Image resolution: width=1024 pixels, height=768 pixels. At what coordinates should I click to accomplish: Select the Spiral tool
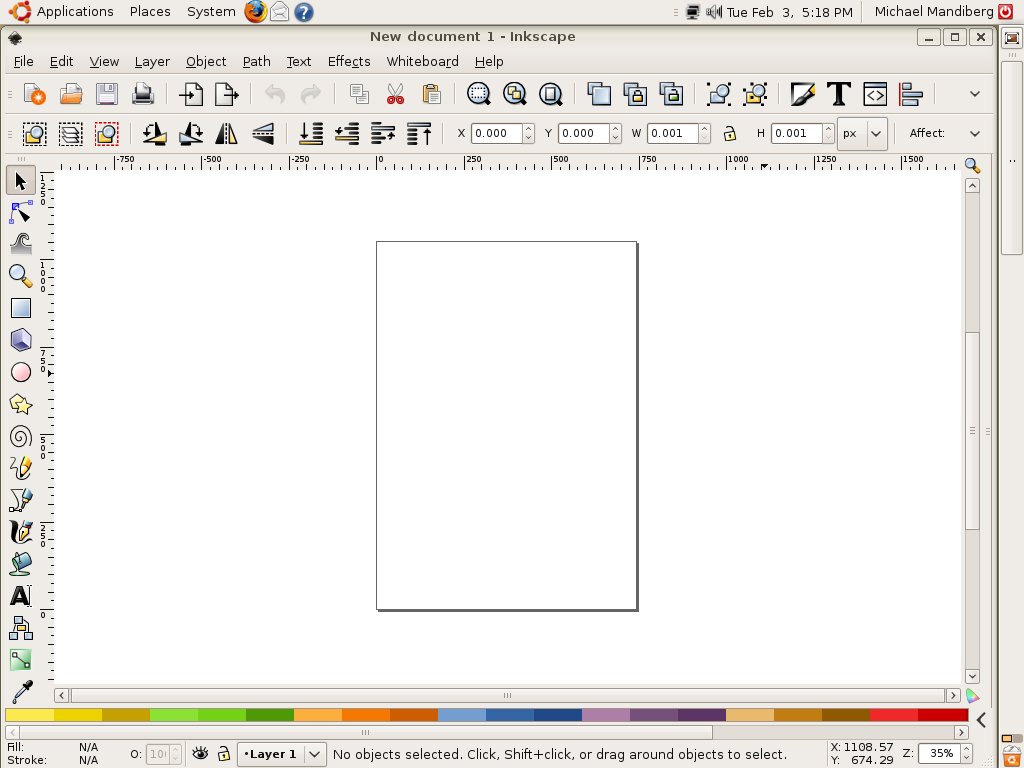(x=20, y=437)
